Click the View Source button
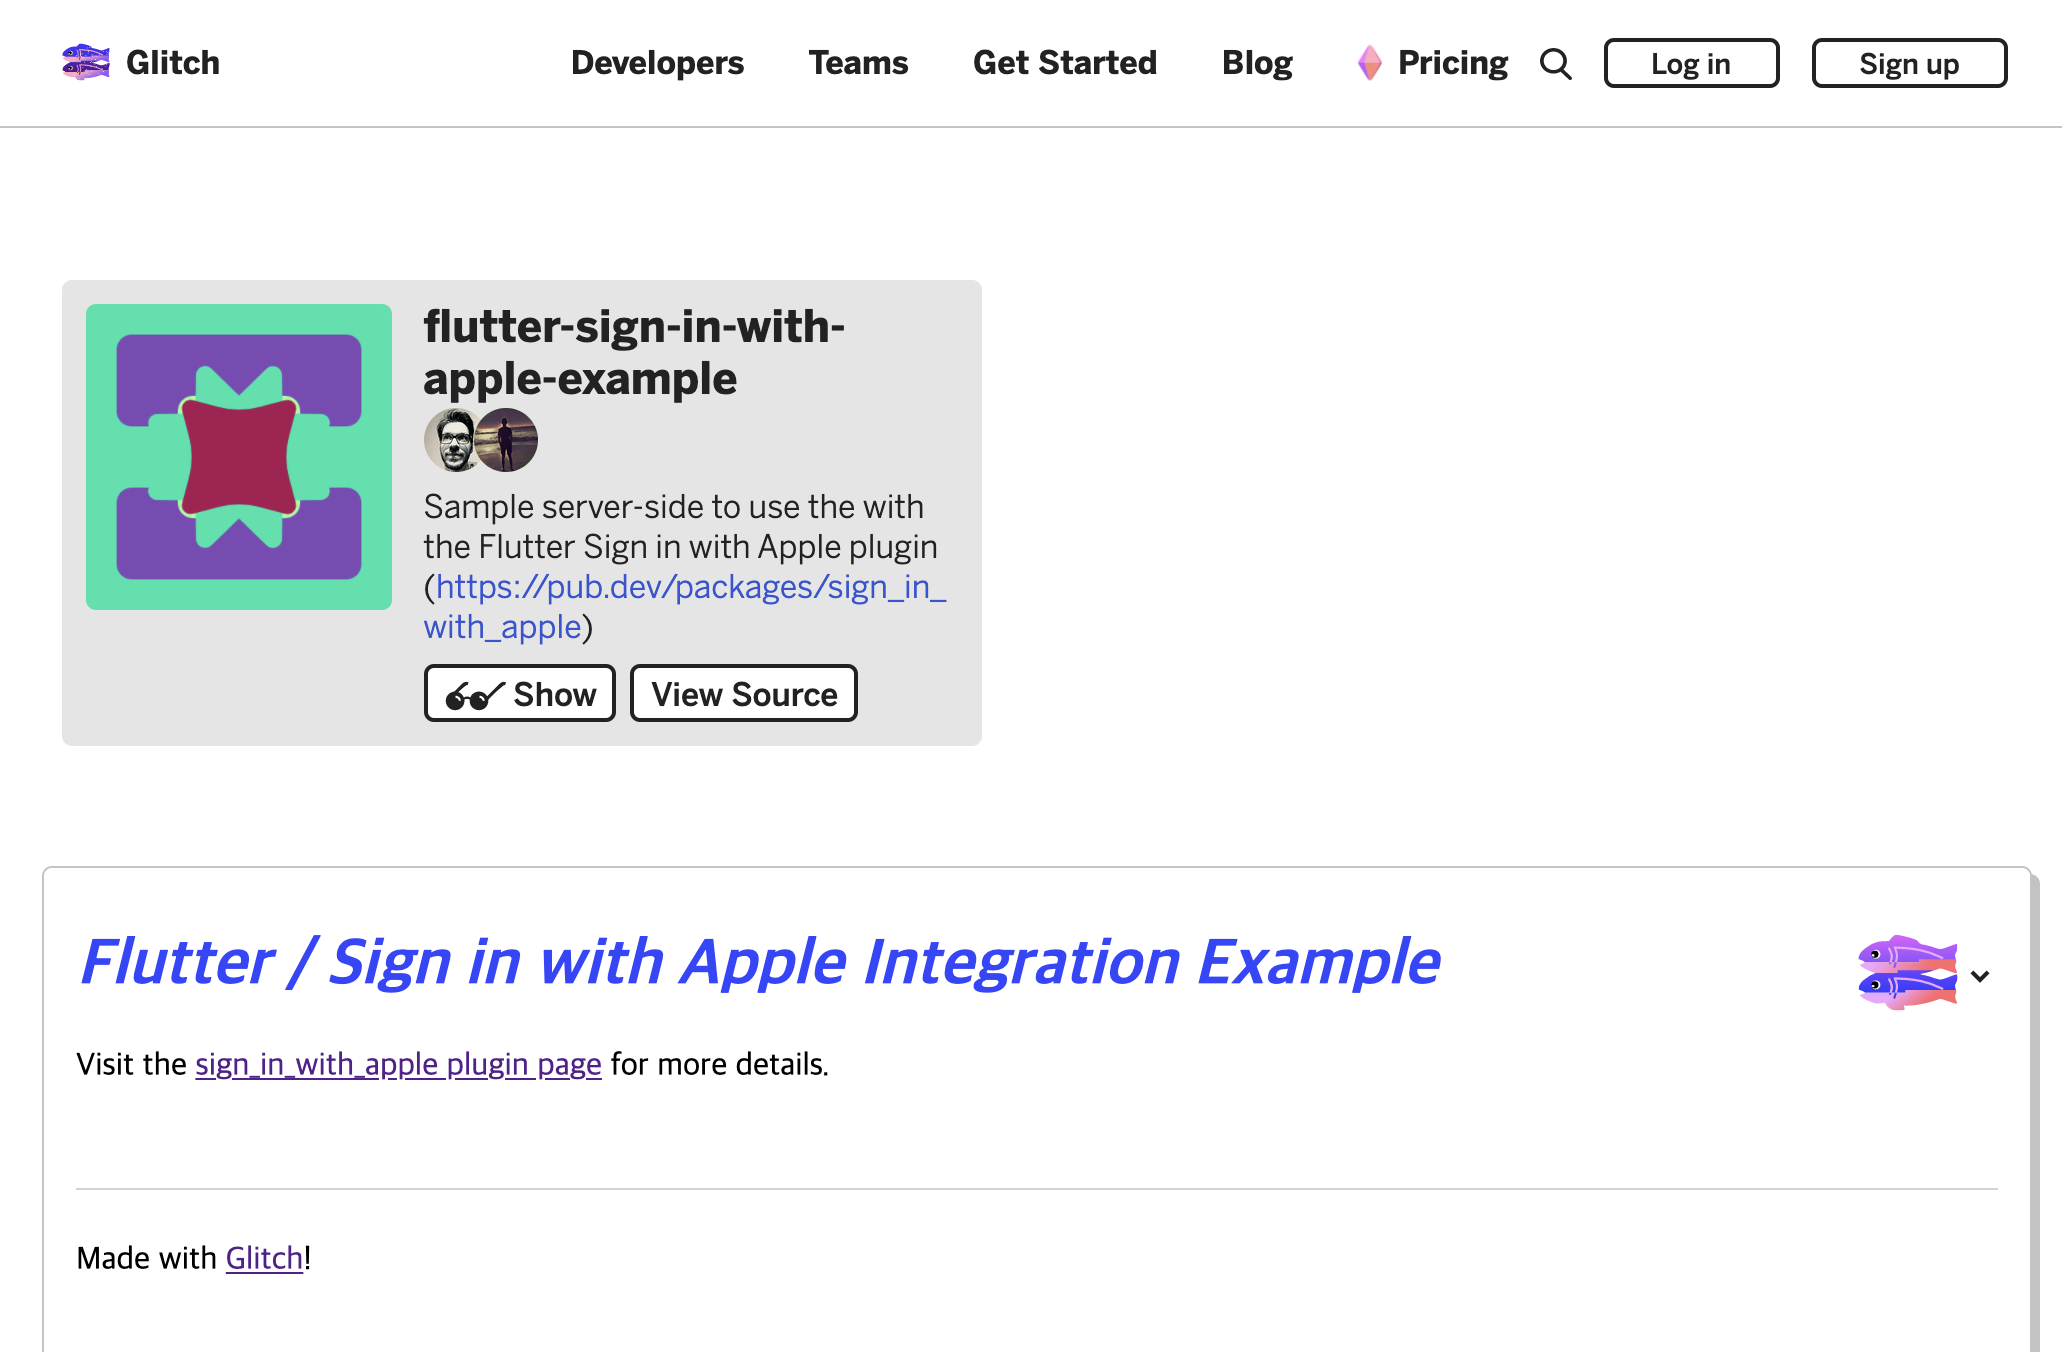Screen dimensions: 2062x1352 click(743, 694)
